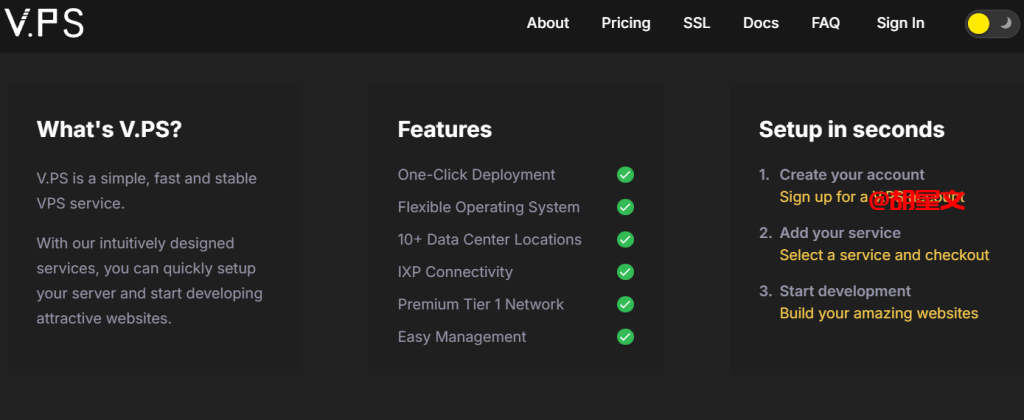Screen dimensions: 1024x420
Task: Click the moon icon in theme switch
Action: [x=1004, y=23]
